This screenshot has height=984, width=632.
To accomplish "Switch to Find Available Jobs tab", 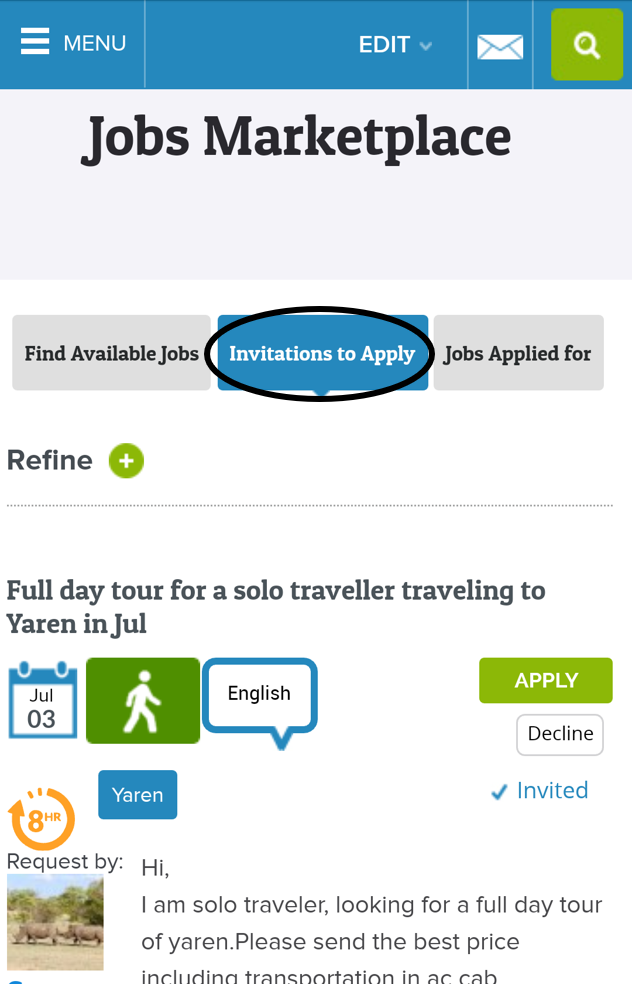I will coord(112,353).
